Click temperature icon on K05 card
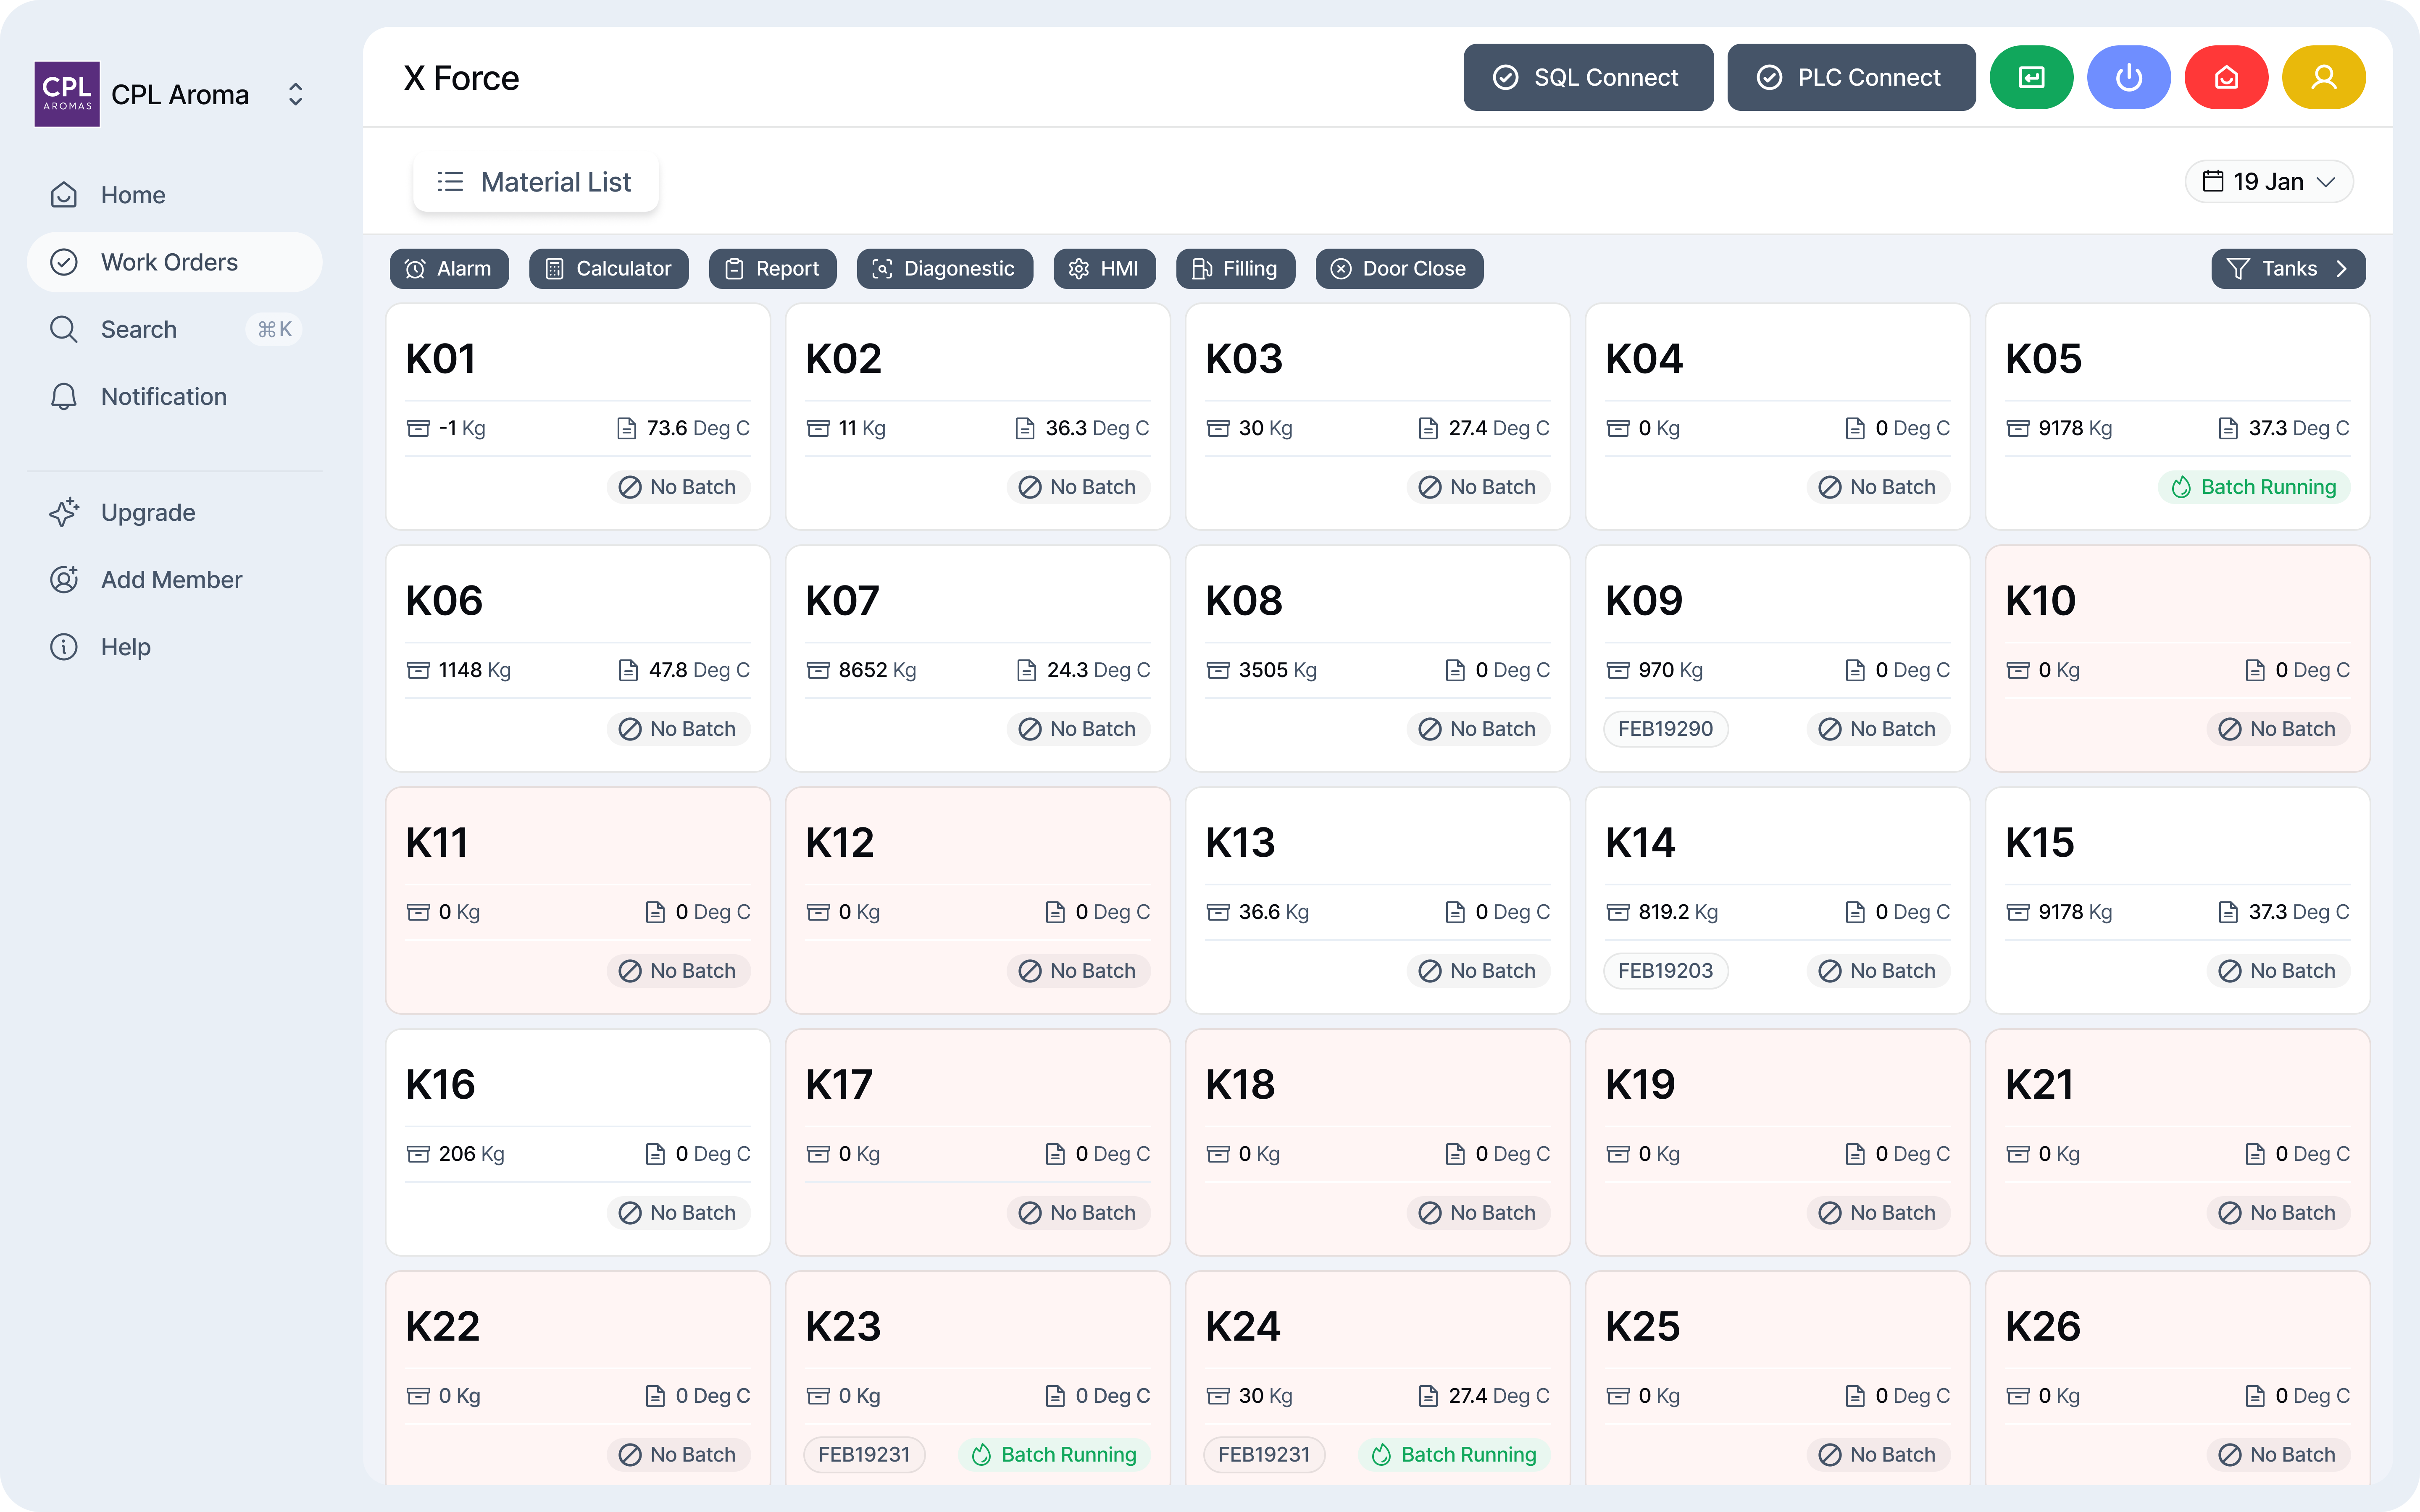The image size is (2420, 1512). pos(2228,428)
